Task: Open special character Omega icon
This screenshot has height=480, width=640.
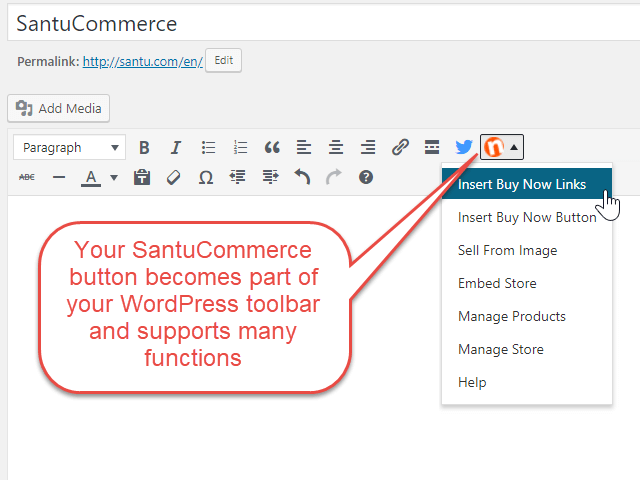Action: (206, 177)
